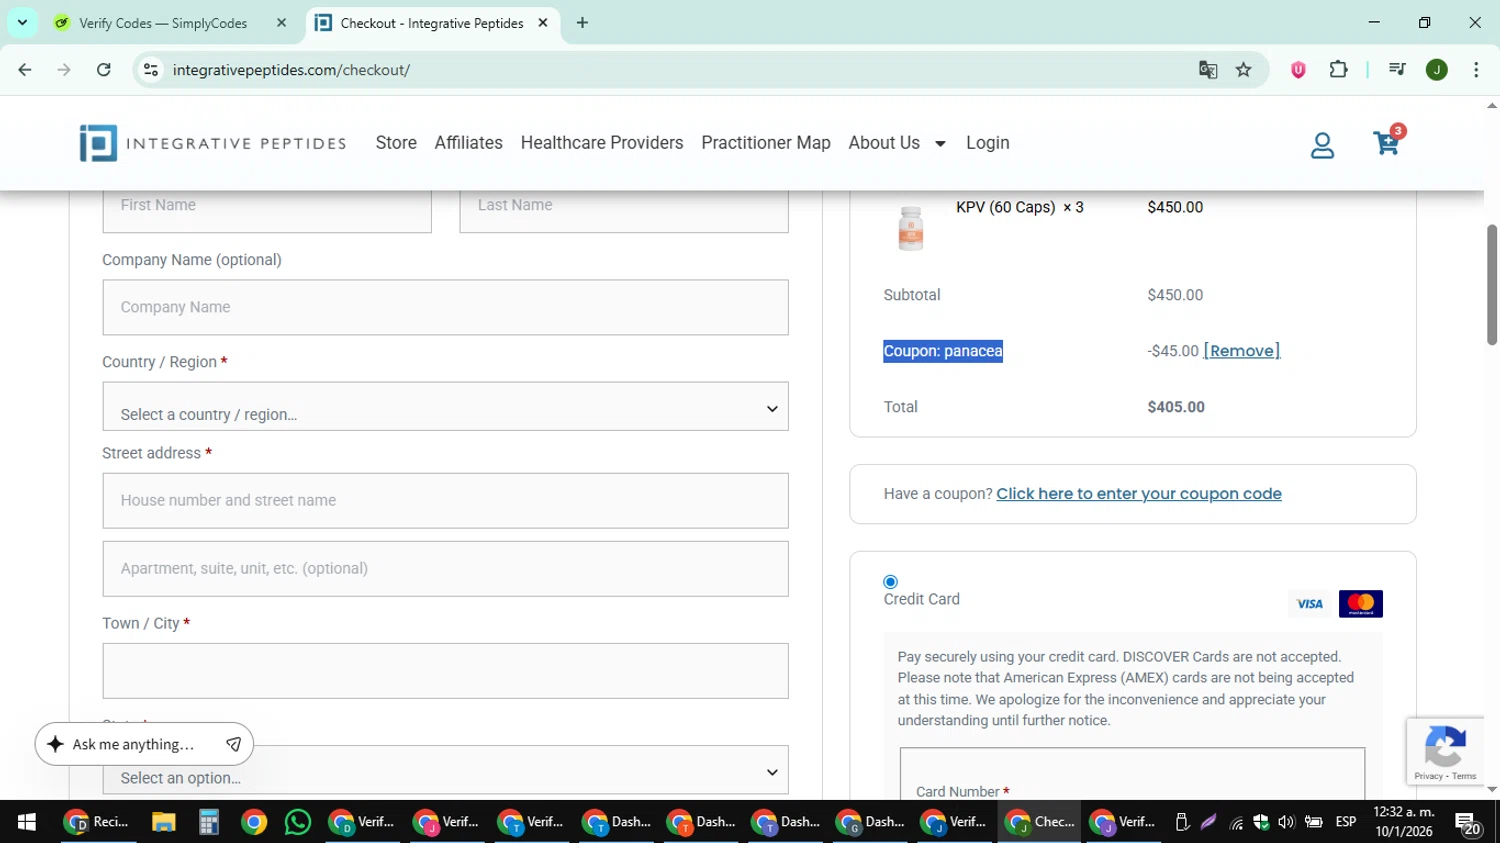The width and height of the screenshot is (1500, 843).
Task: Click the Apartment, suite, unit field
Action: (445, 569)
